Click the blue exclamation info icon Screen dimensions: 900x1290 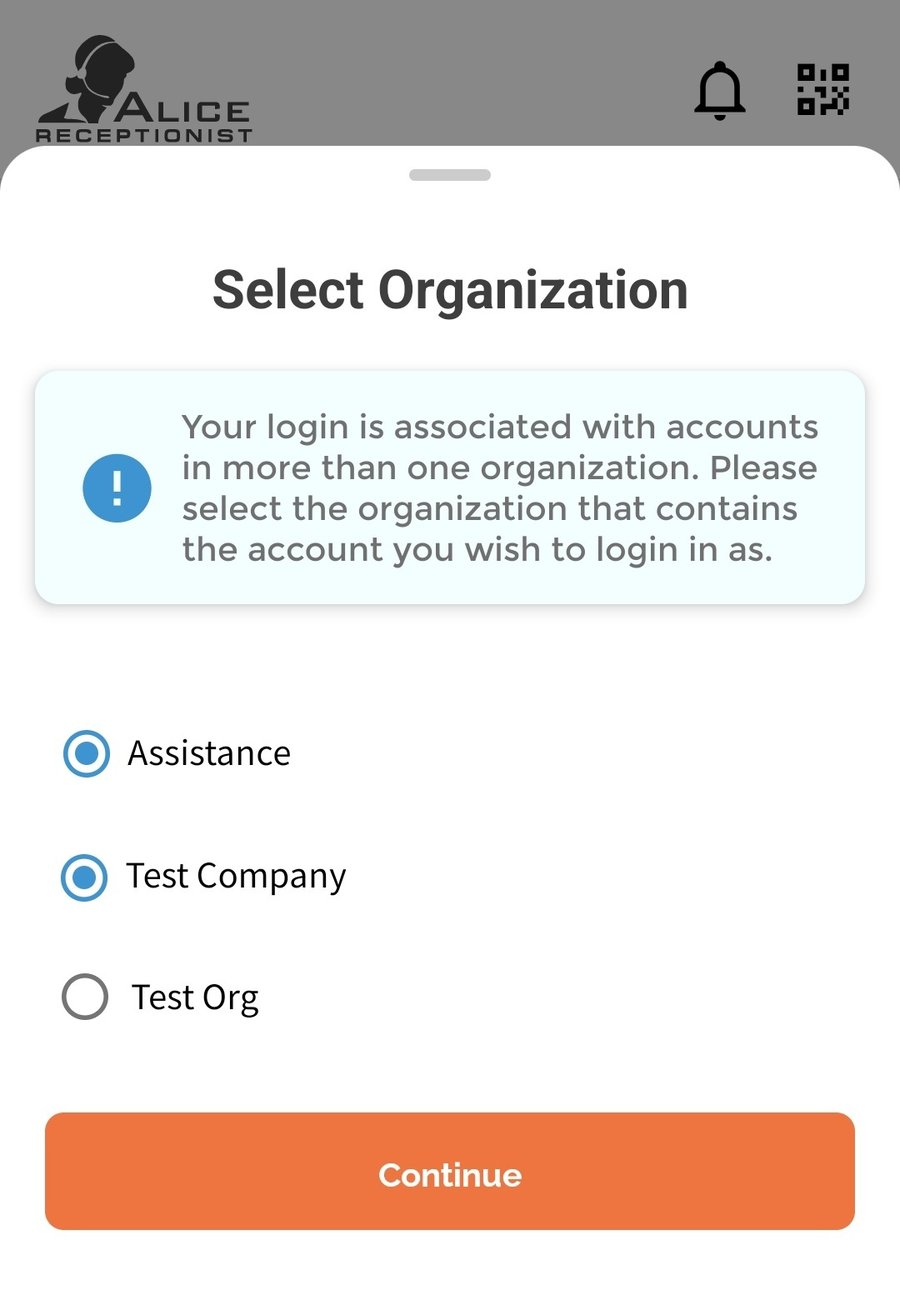[x=117, y=487]
